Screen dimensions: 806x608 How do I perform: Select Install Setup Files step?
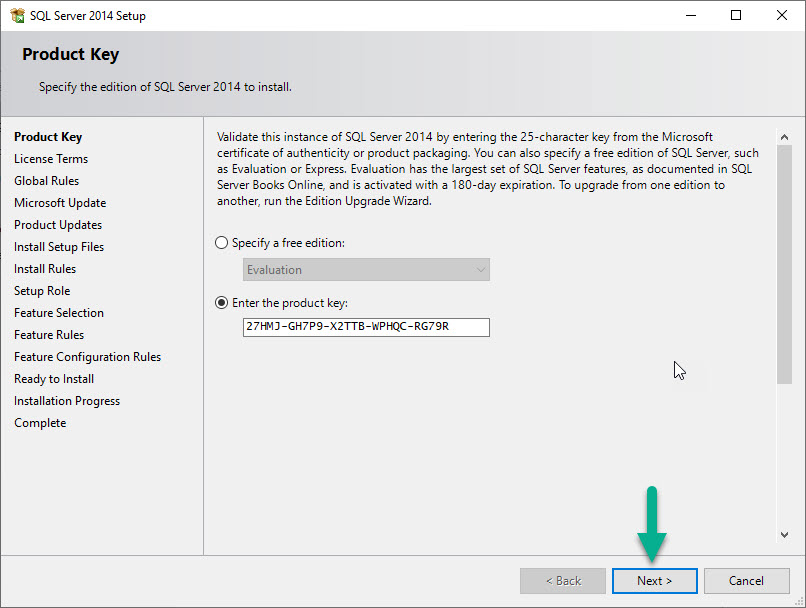[x=59, y=247]
